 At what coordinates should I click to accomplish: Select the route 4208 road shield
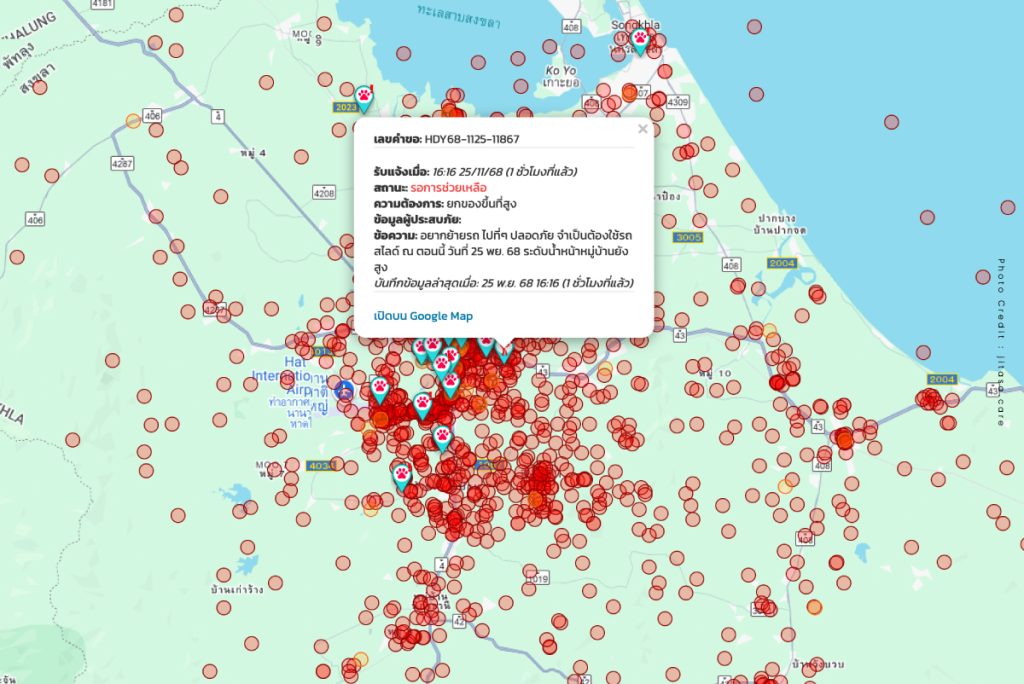point(324,191)
